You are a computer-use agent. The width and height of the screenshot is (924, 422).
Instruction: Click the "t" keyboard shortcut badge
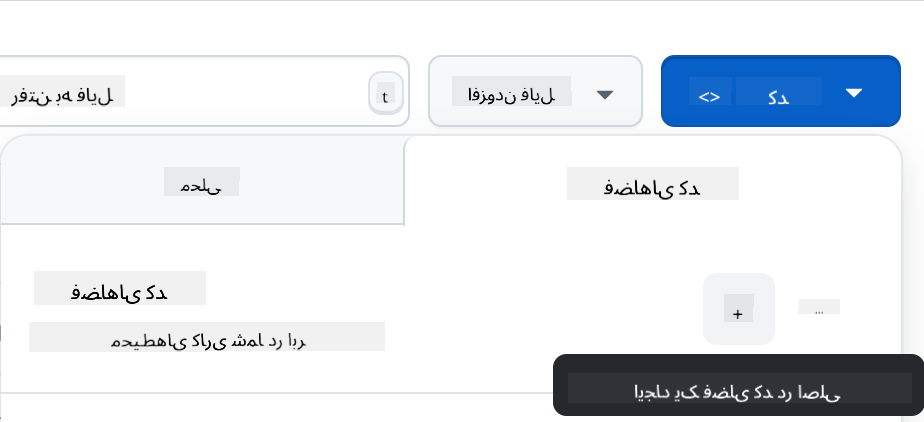385,96
